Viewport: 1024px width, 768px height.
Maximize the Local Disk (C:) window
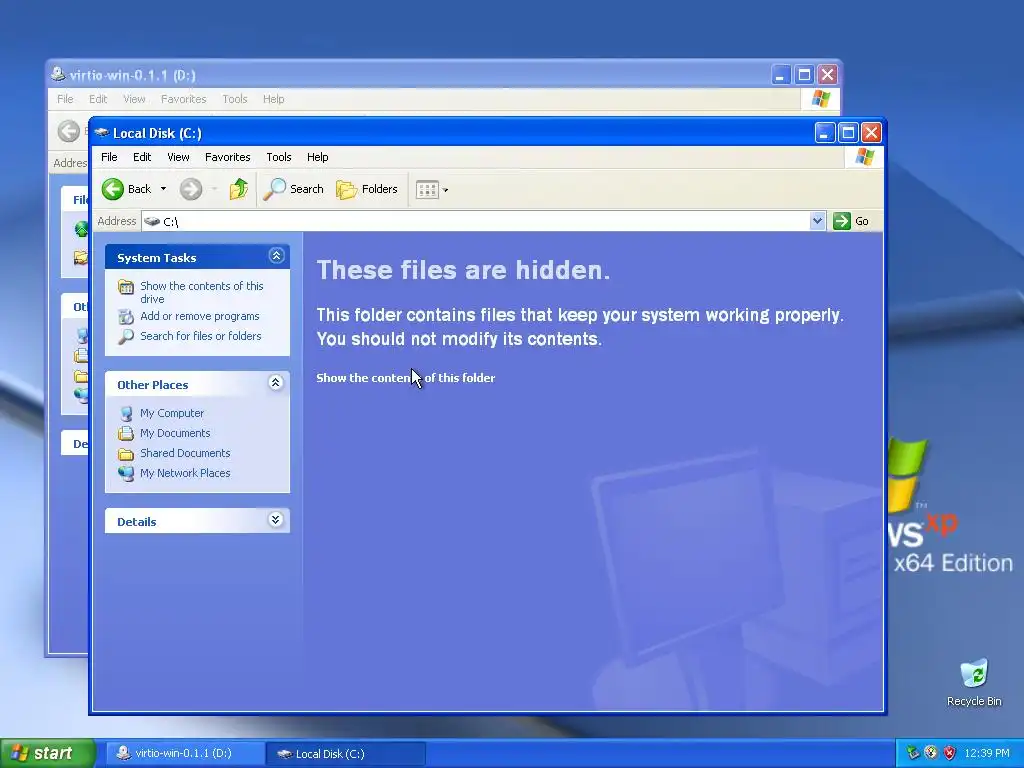pos(848,133)
